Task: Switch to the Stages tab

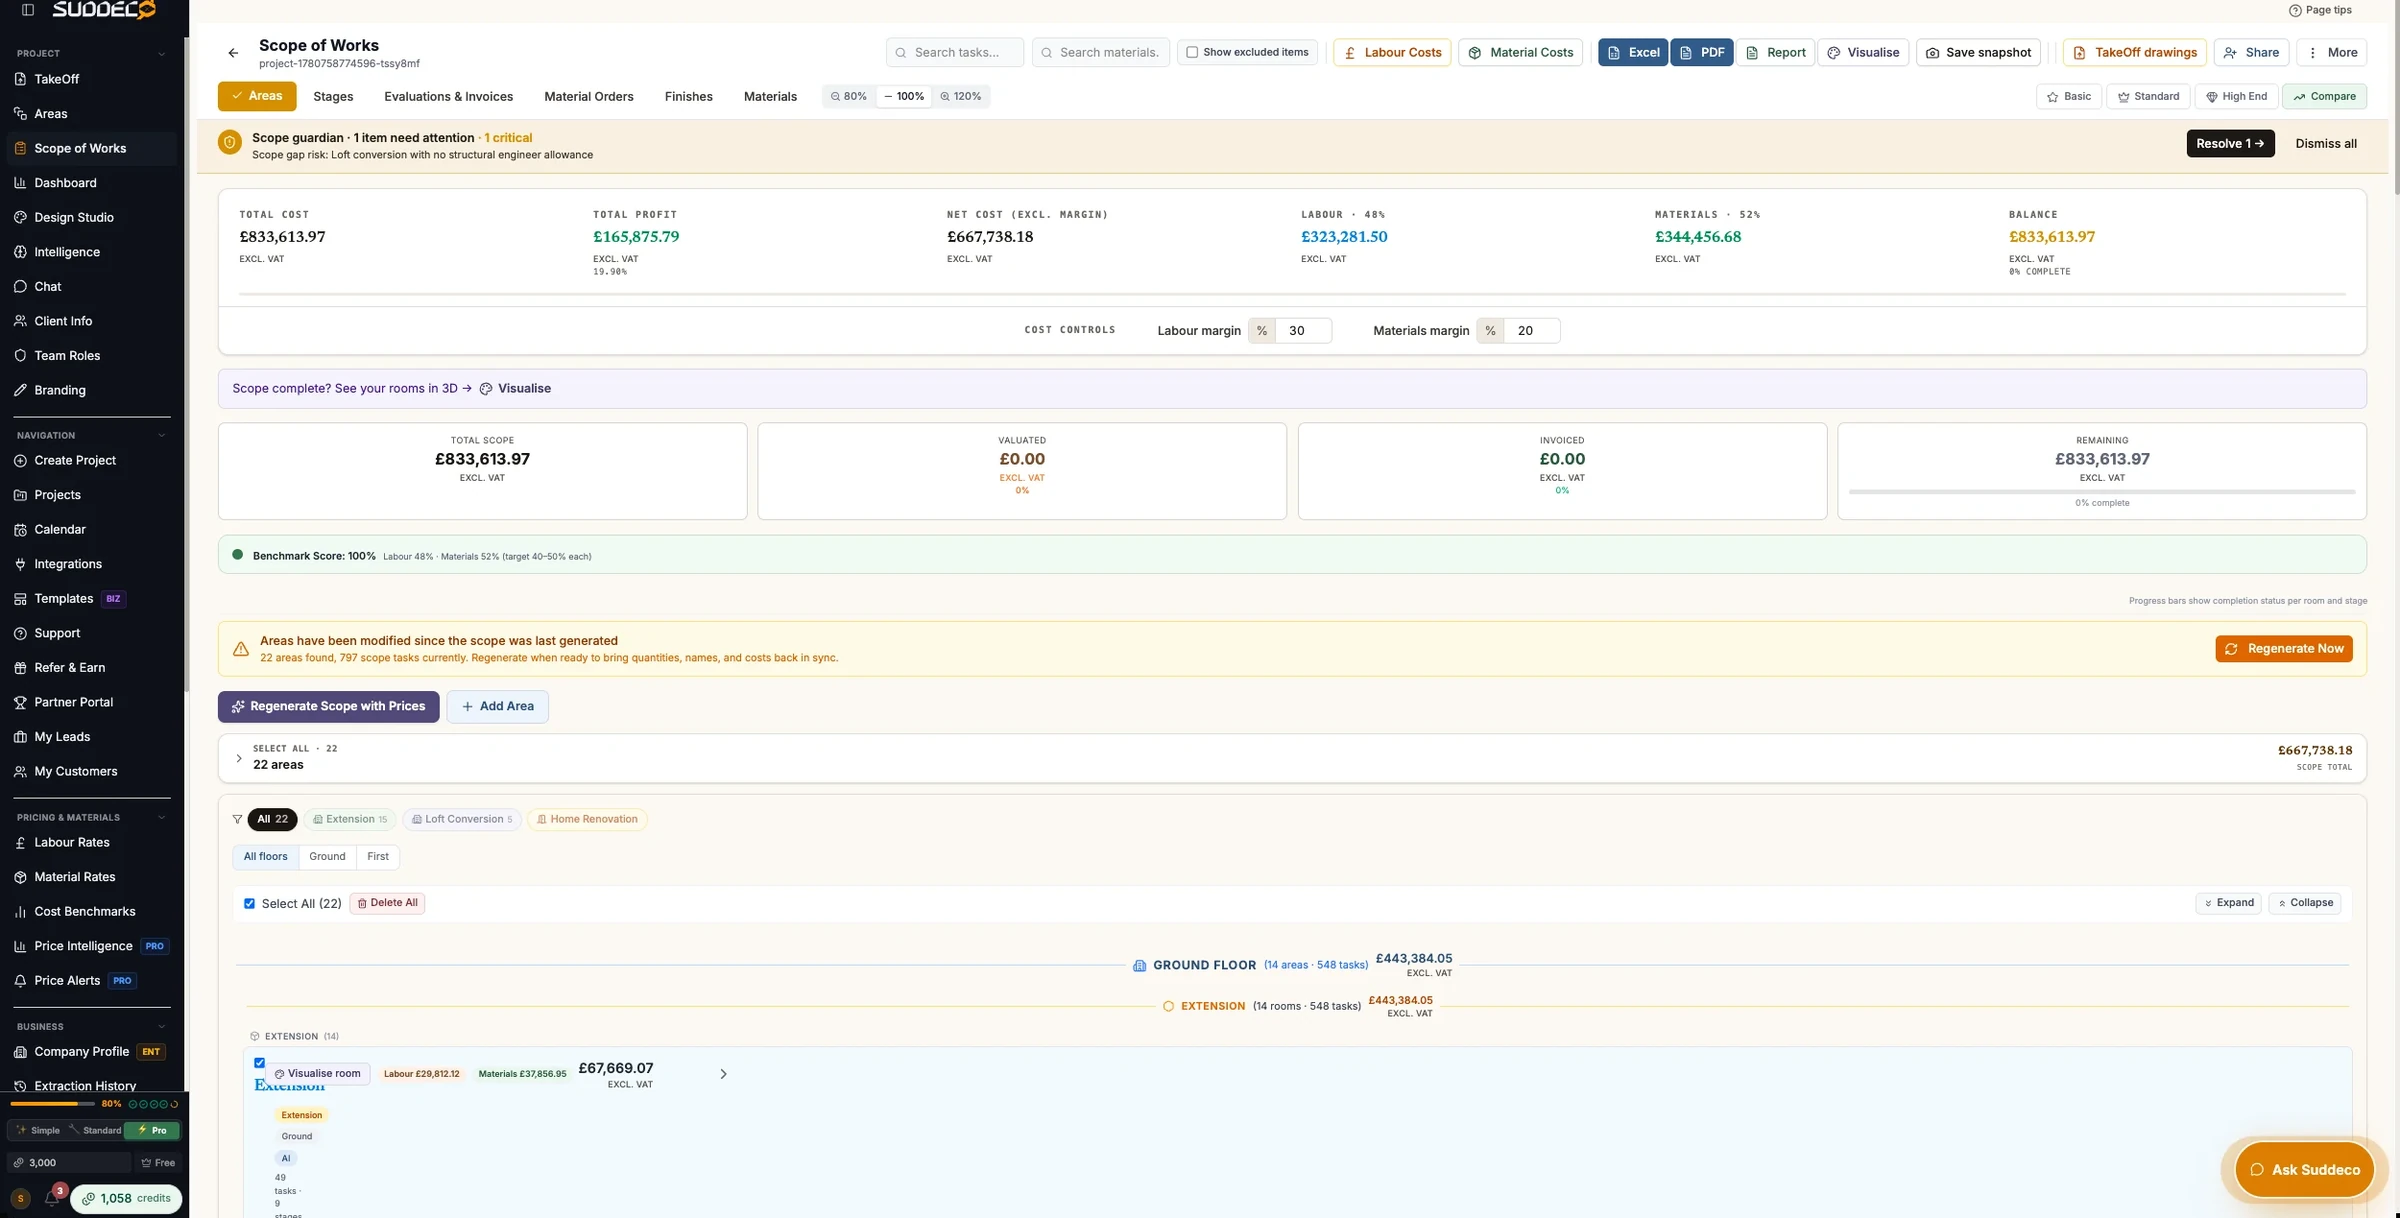Action: click(x=333, y=97)
